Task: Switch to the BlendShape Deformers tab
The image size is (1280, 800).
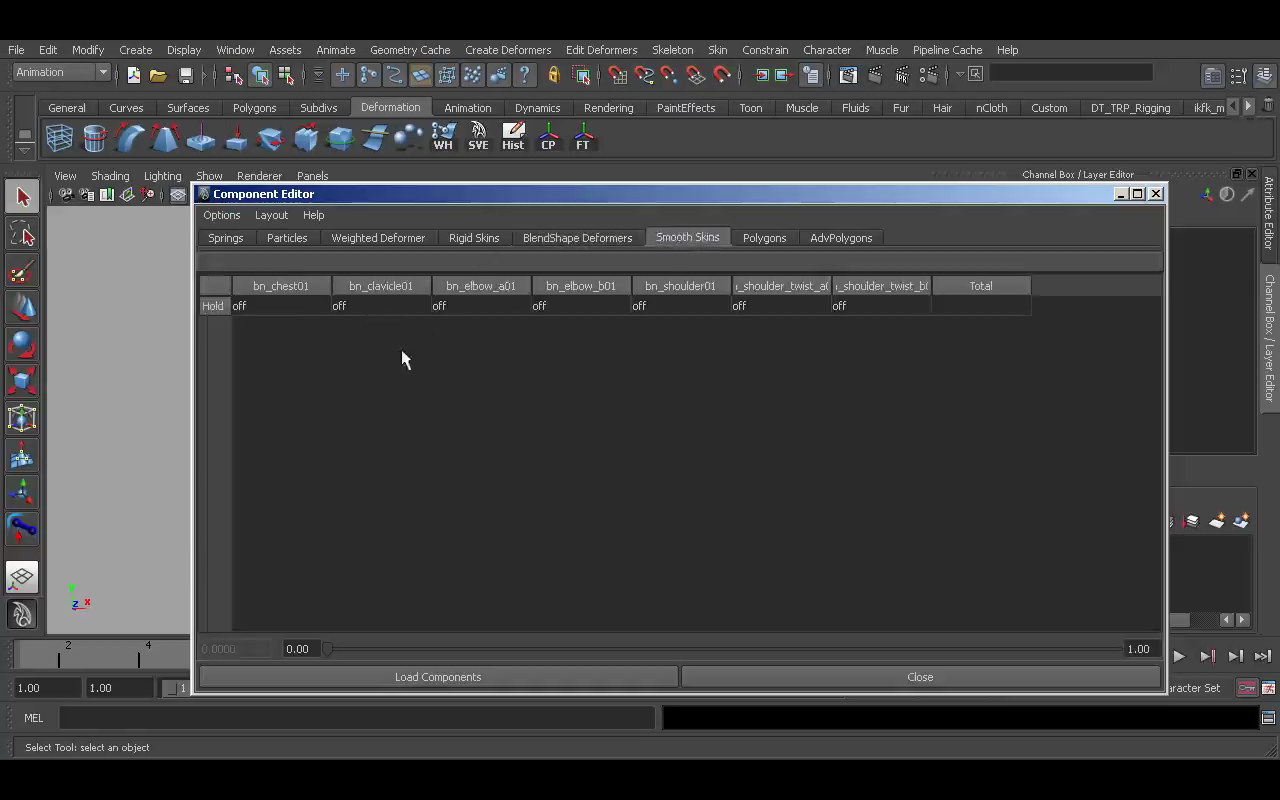Action: 577,238
